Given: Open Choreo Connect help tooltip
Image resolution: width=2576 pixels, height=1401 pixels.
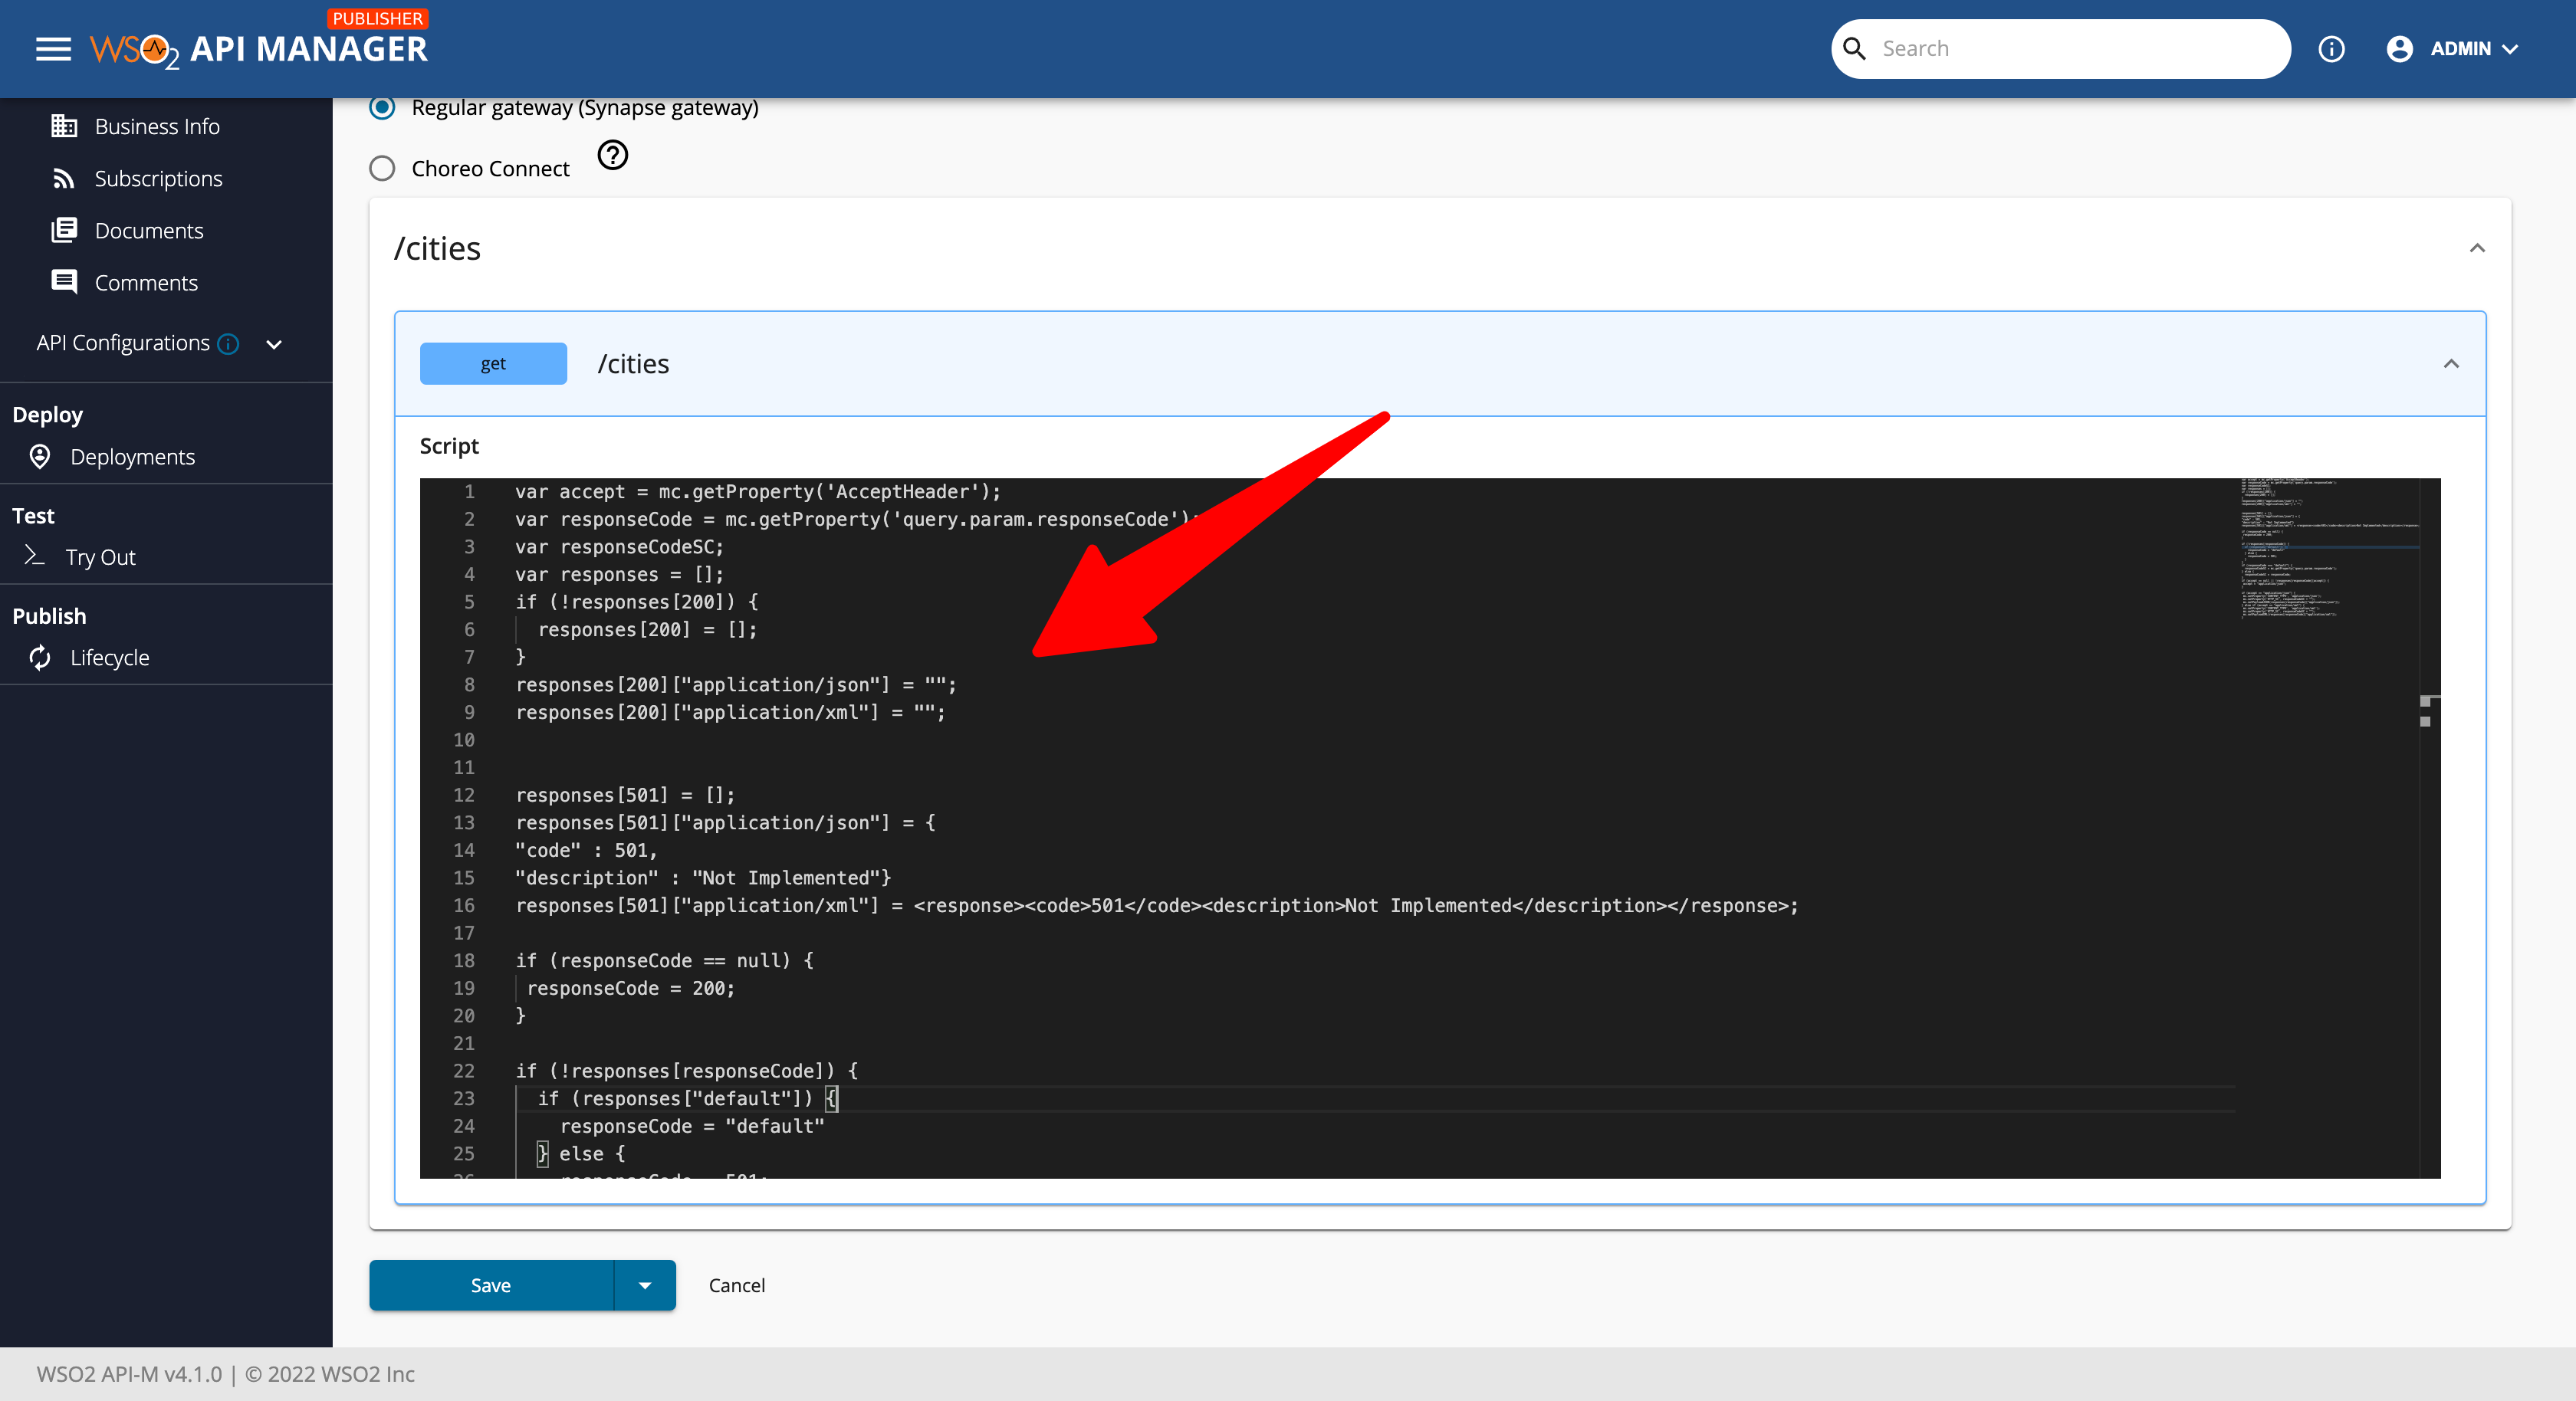Looking at the screenshot, I should [x=613, y=155].
